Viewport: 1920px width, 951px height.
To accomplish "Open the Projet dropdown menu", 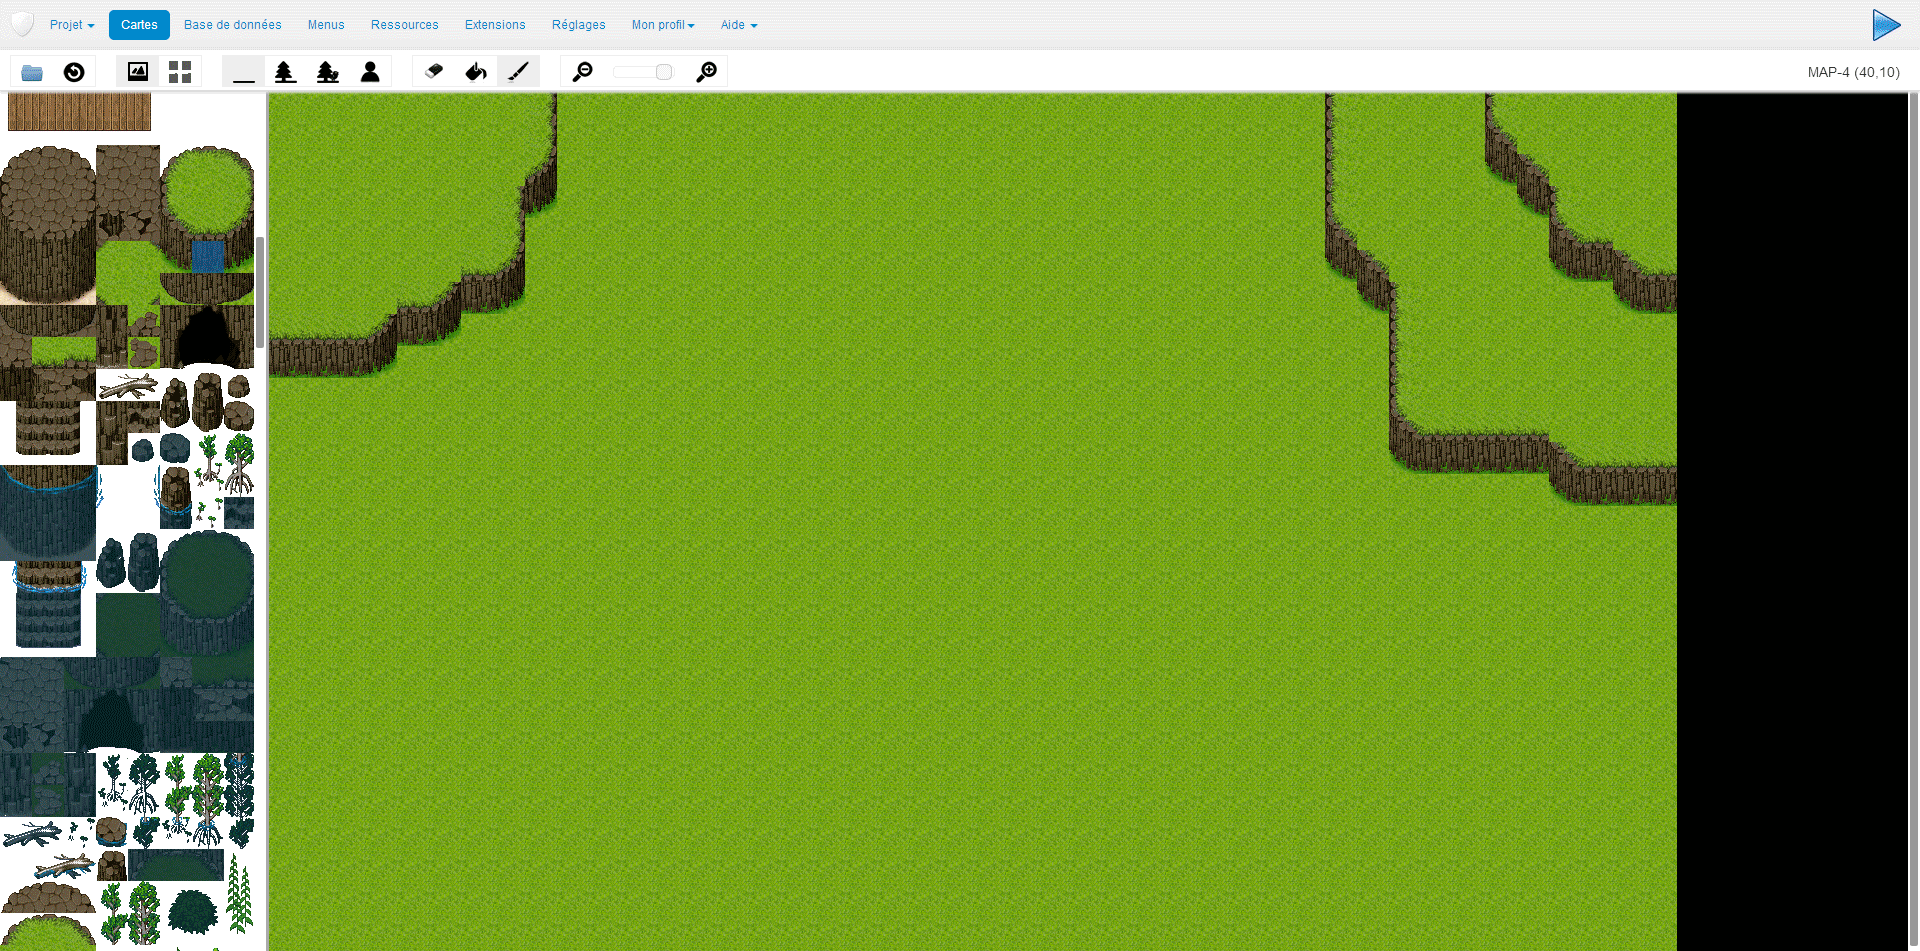I will 72,25.
